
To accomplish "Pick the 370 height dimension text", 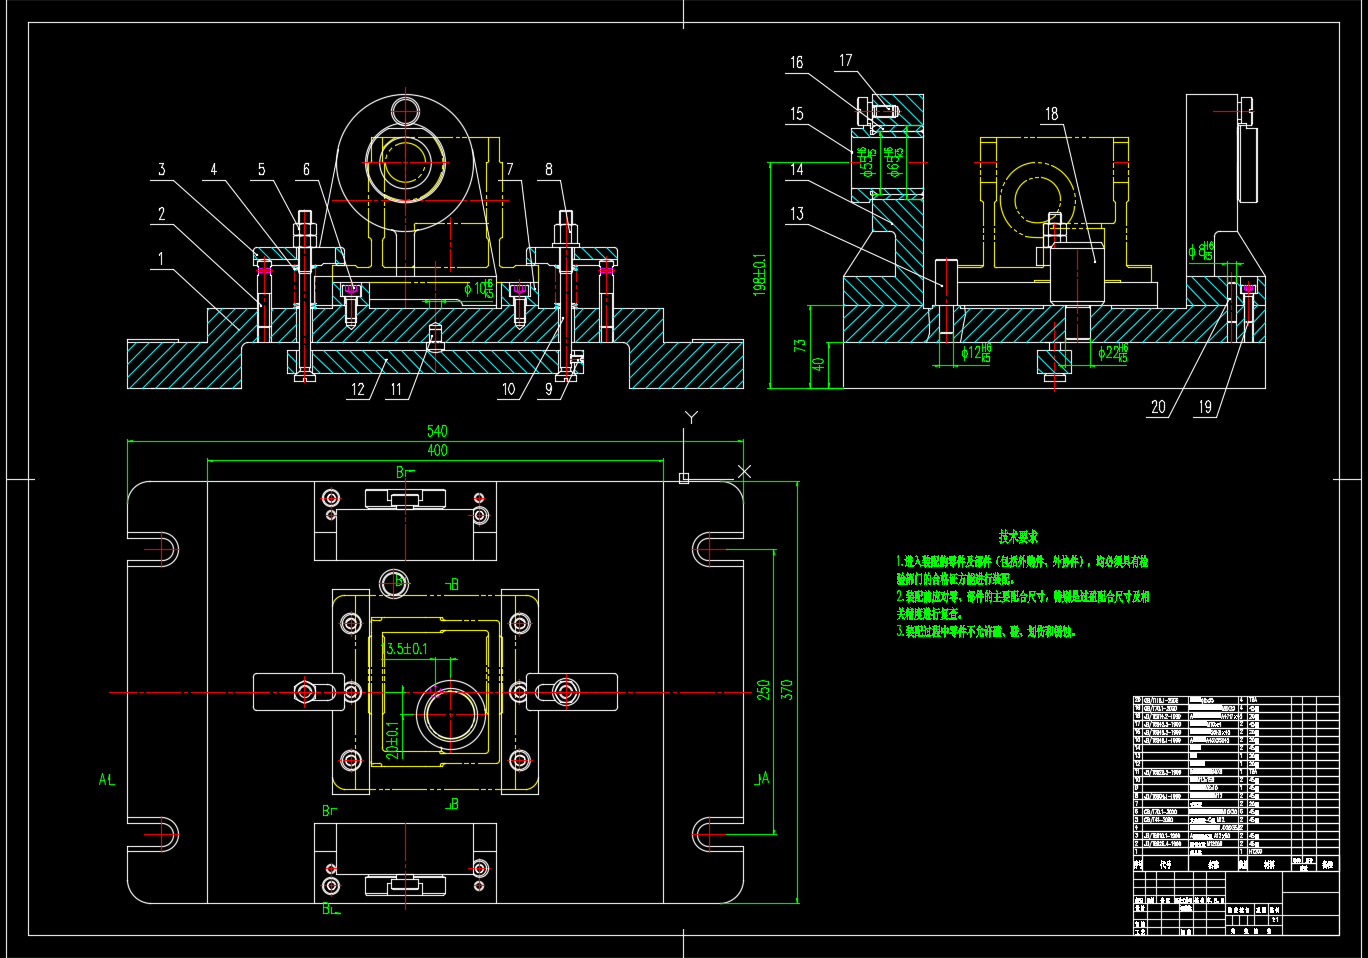I will pos(787,690).
